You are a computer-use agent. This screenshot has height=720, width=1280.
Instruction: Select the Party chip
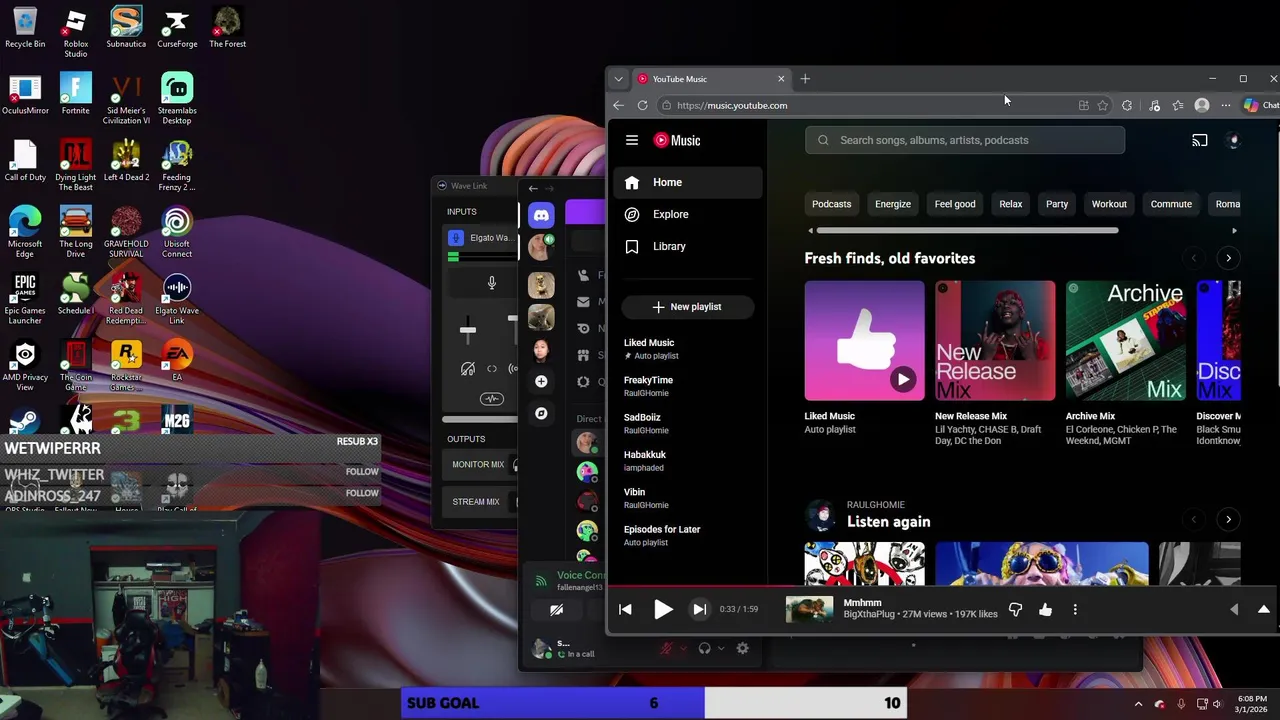(x=1057, y=204)
